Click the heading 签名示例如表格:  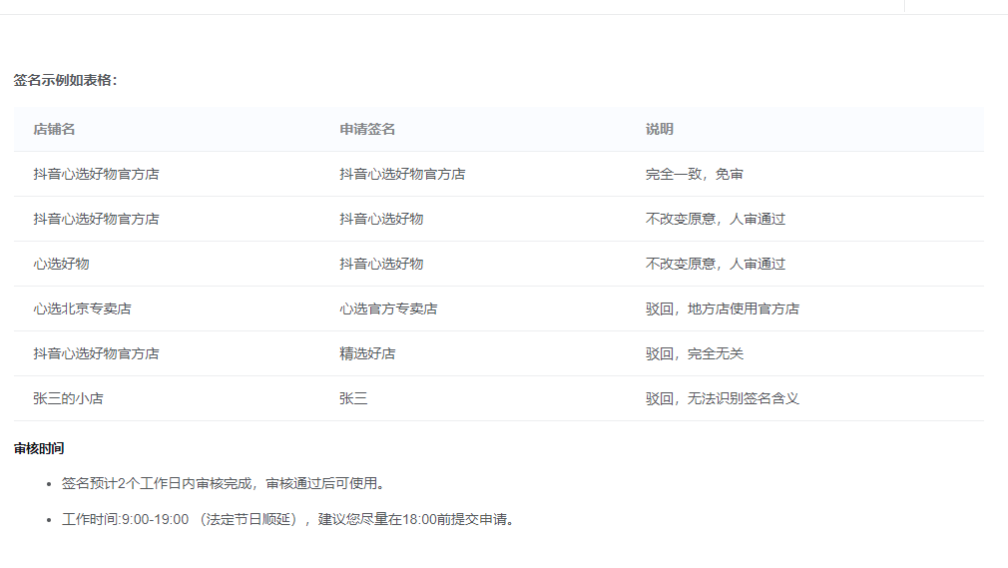click(66, 80)
